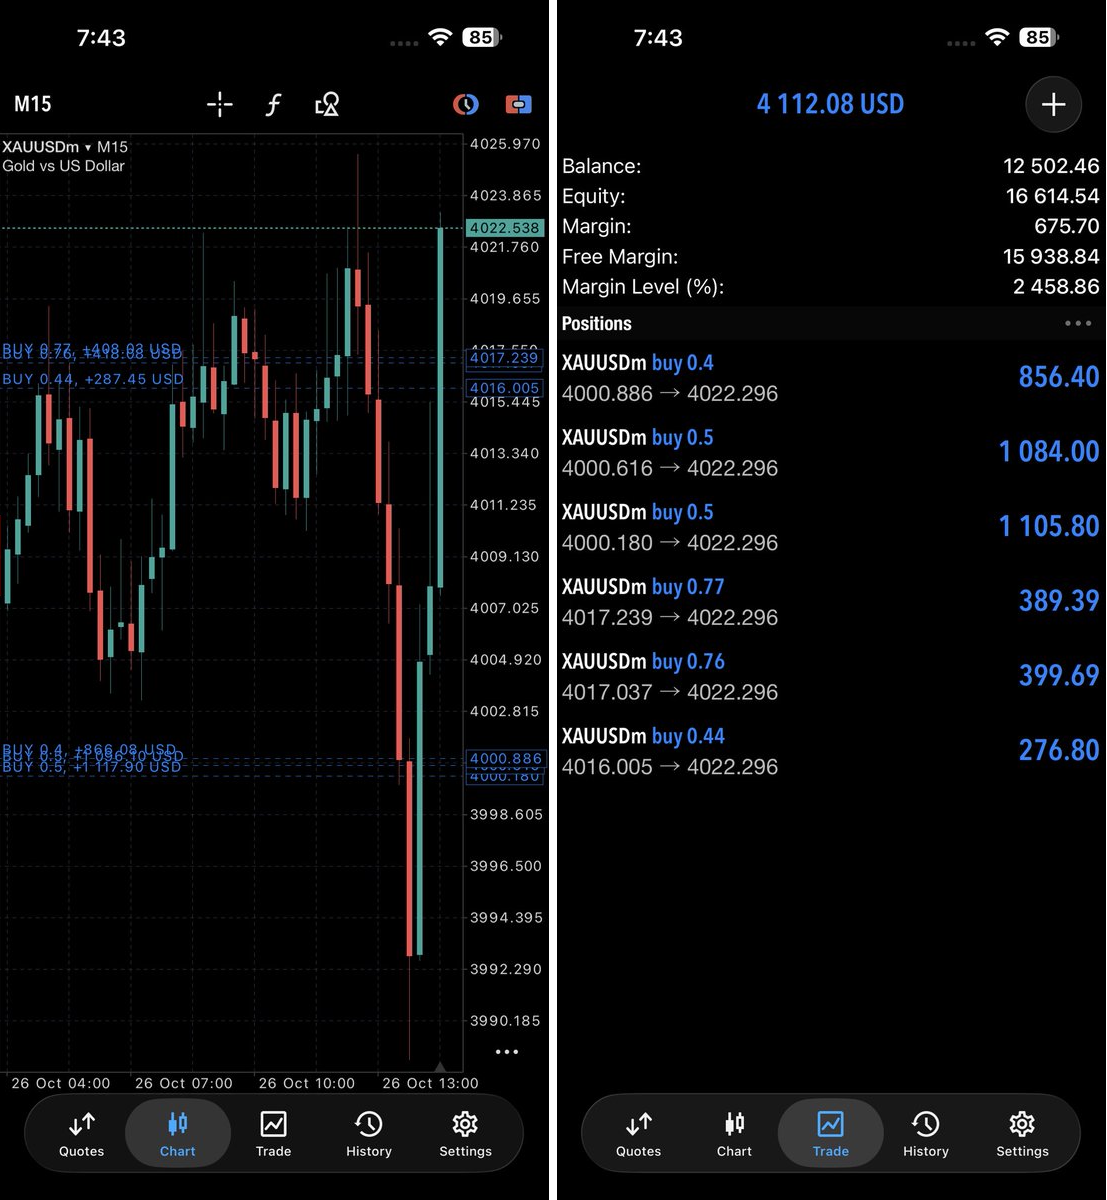Select the XAUUSDm buy 0.77 position
Image resolution: width=1107 pixels, height=1200 pixels.
(x=830, y=602)
